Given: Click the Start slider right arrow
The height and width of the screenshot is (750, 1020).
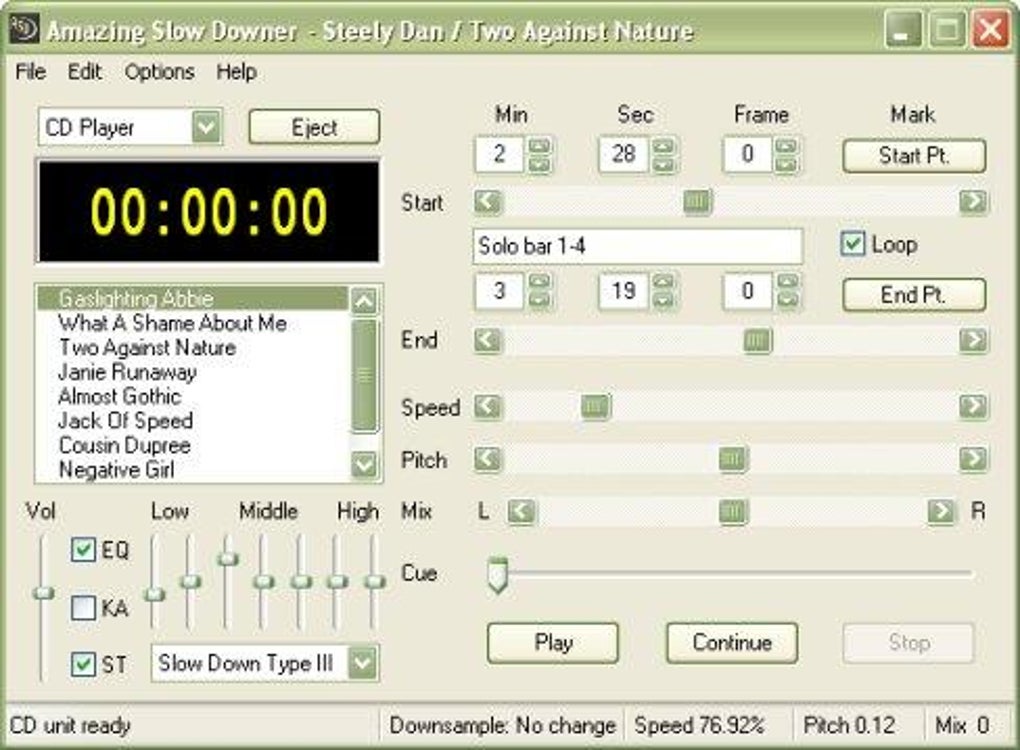Looking at the screenshot, I should 973,202.
